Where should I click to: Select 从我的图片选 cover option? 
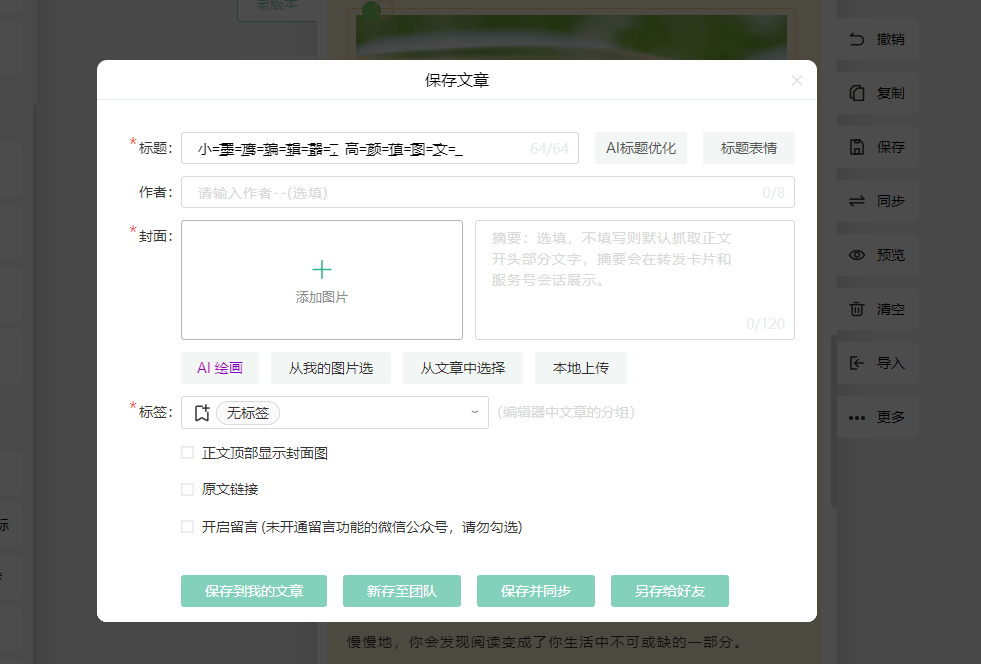pyautogui.click(x=331, y=368)
